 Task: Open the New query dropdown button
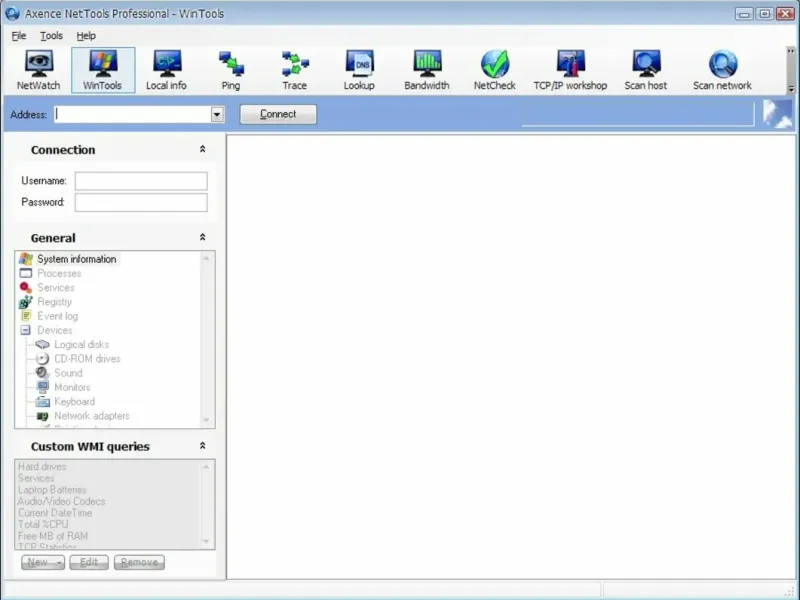point(43,562)
